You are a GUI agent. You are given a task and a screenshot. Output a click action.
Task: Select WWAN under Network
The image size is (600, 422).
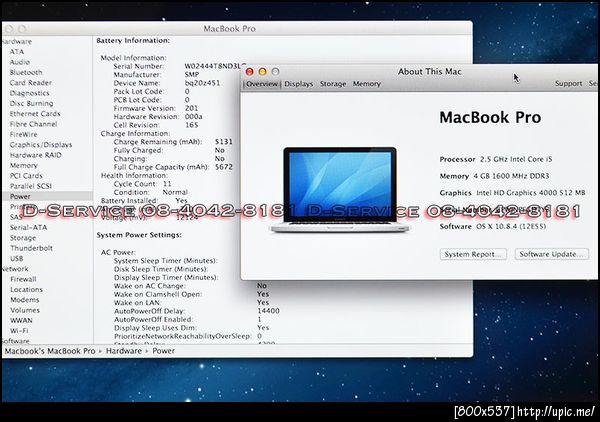click(21, 320)
